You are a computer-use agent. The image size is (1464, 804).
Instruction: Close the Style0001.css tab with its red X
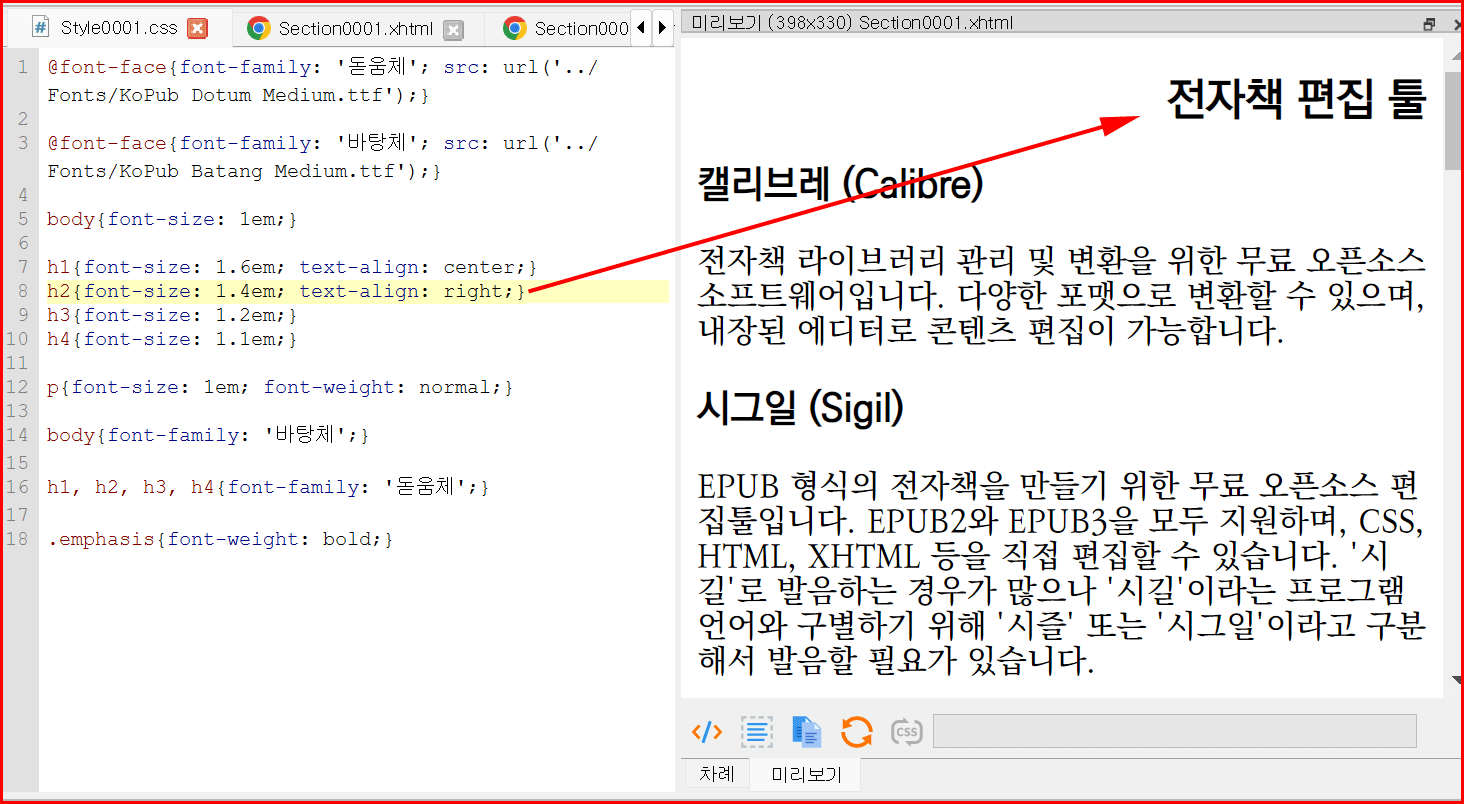tap(198, 29)
